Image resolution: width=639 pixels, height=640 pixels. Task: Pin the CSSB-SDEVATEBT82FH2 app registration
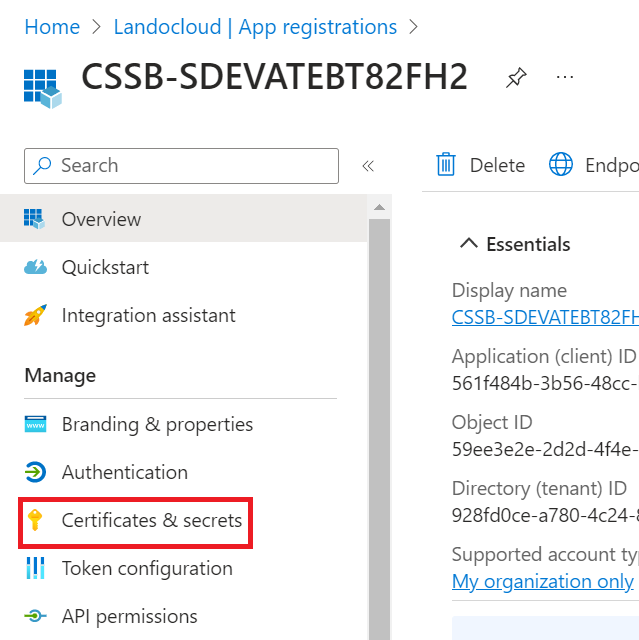(516, 78)
